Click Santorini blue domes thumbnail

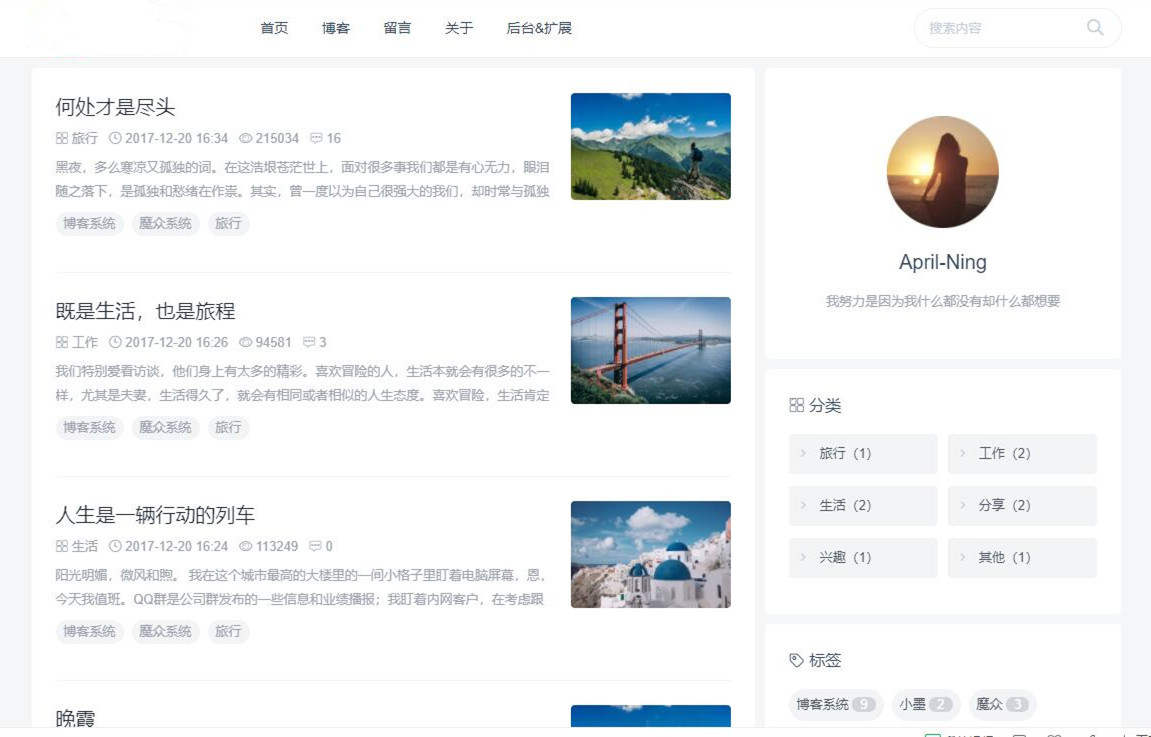click(x=650, y=554)
